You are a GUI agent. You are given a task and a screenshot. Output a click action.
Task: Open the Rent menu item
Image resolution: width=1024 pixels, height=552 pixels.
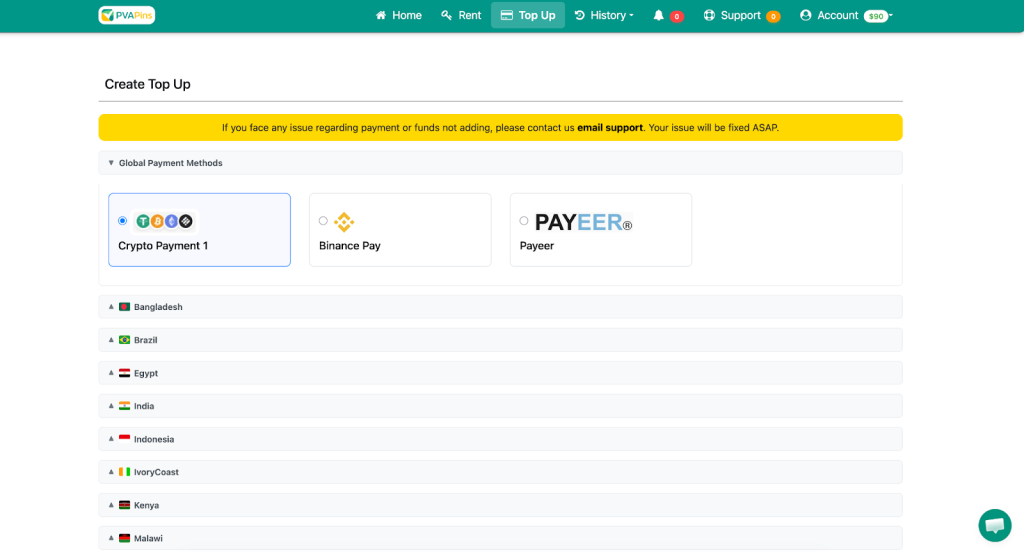coord(461,16)
